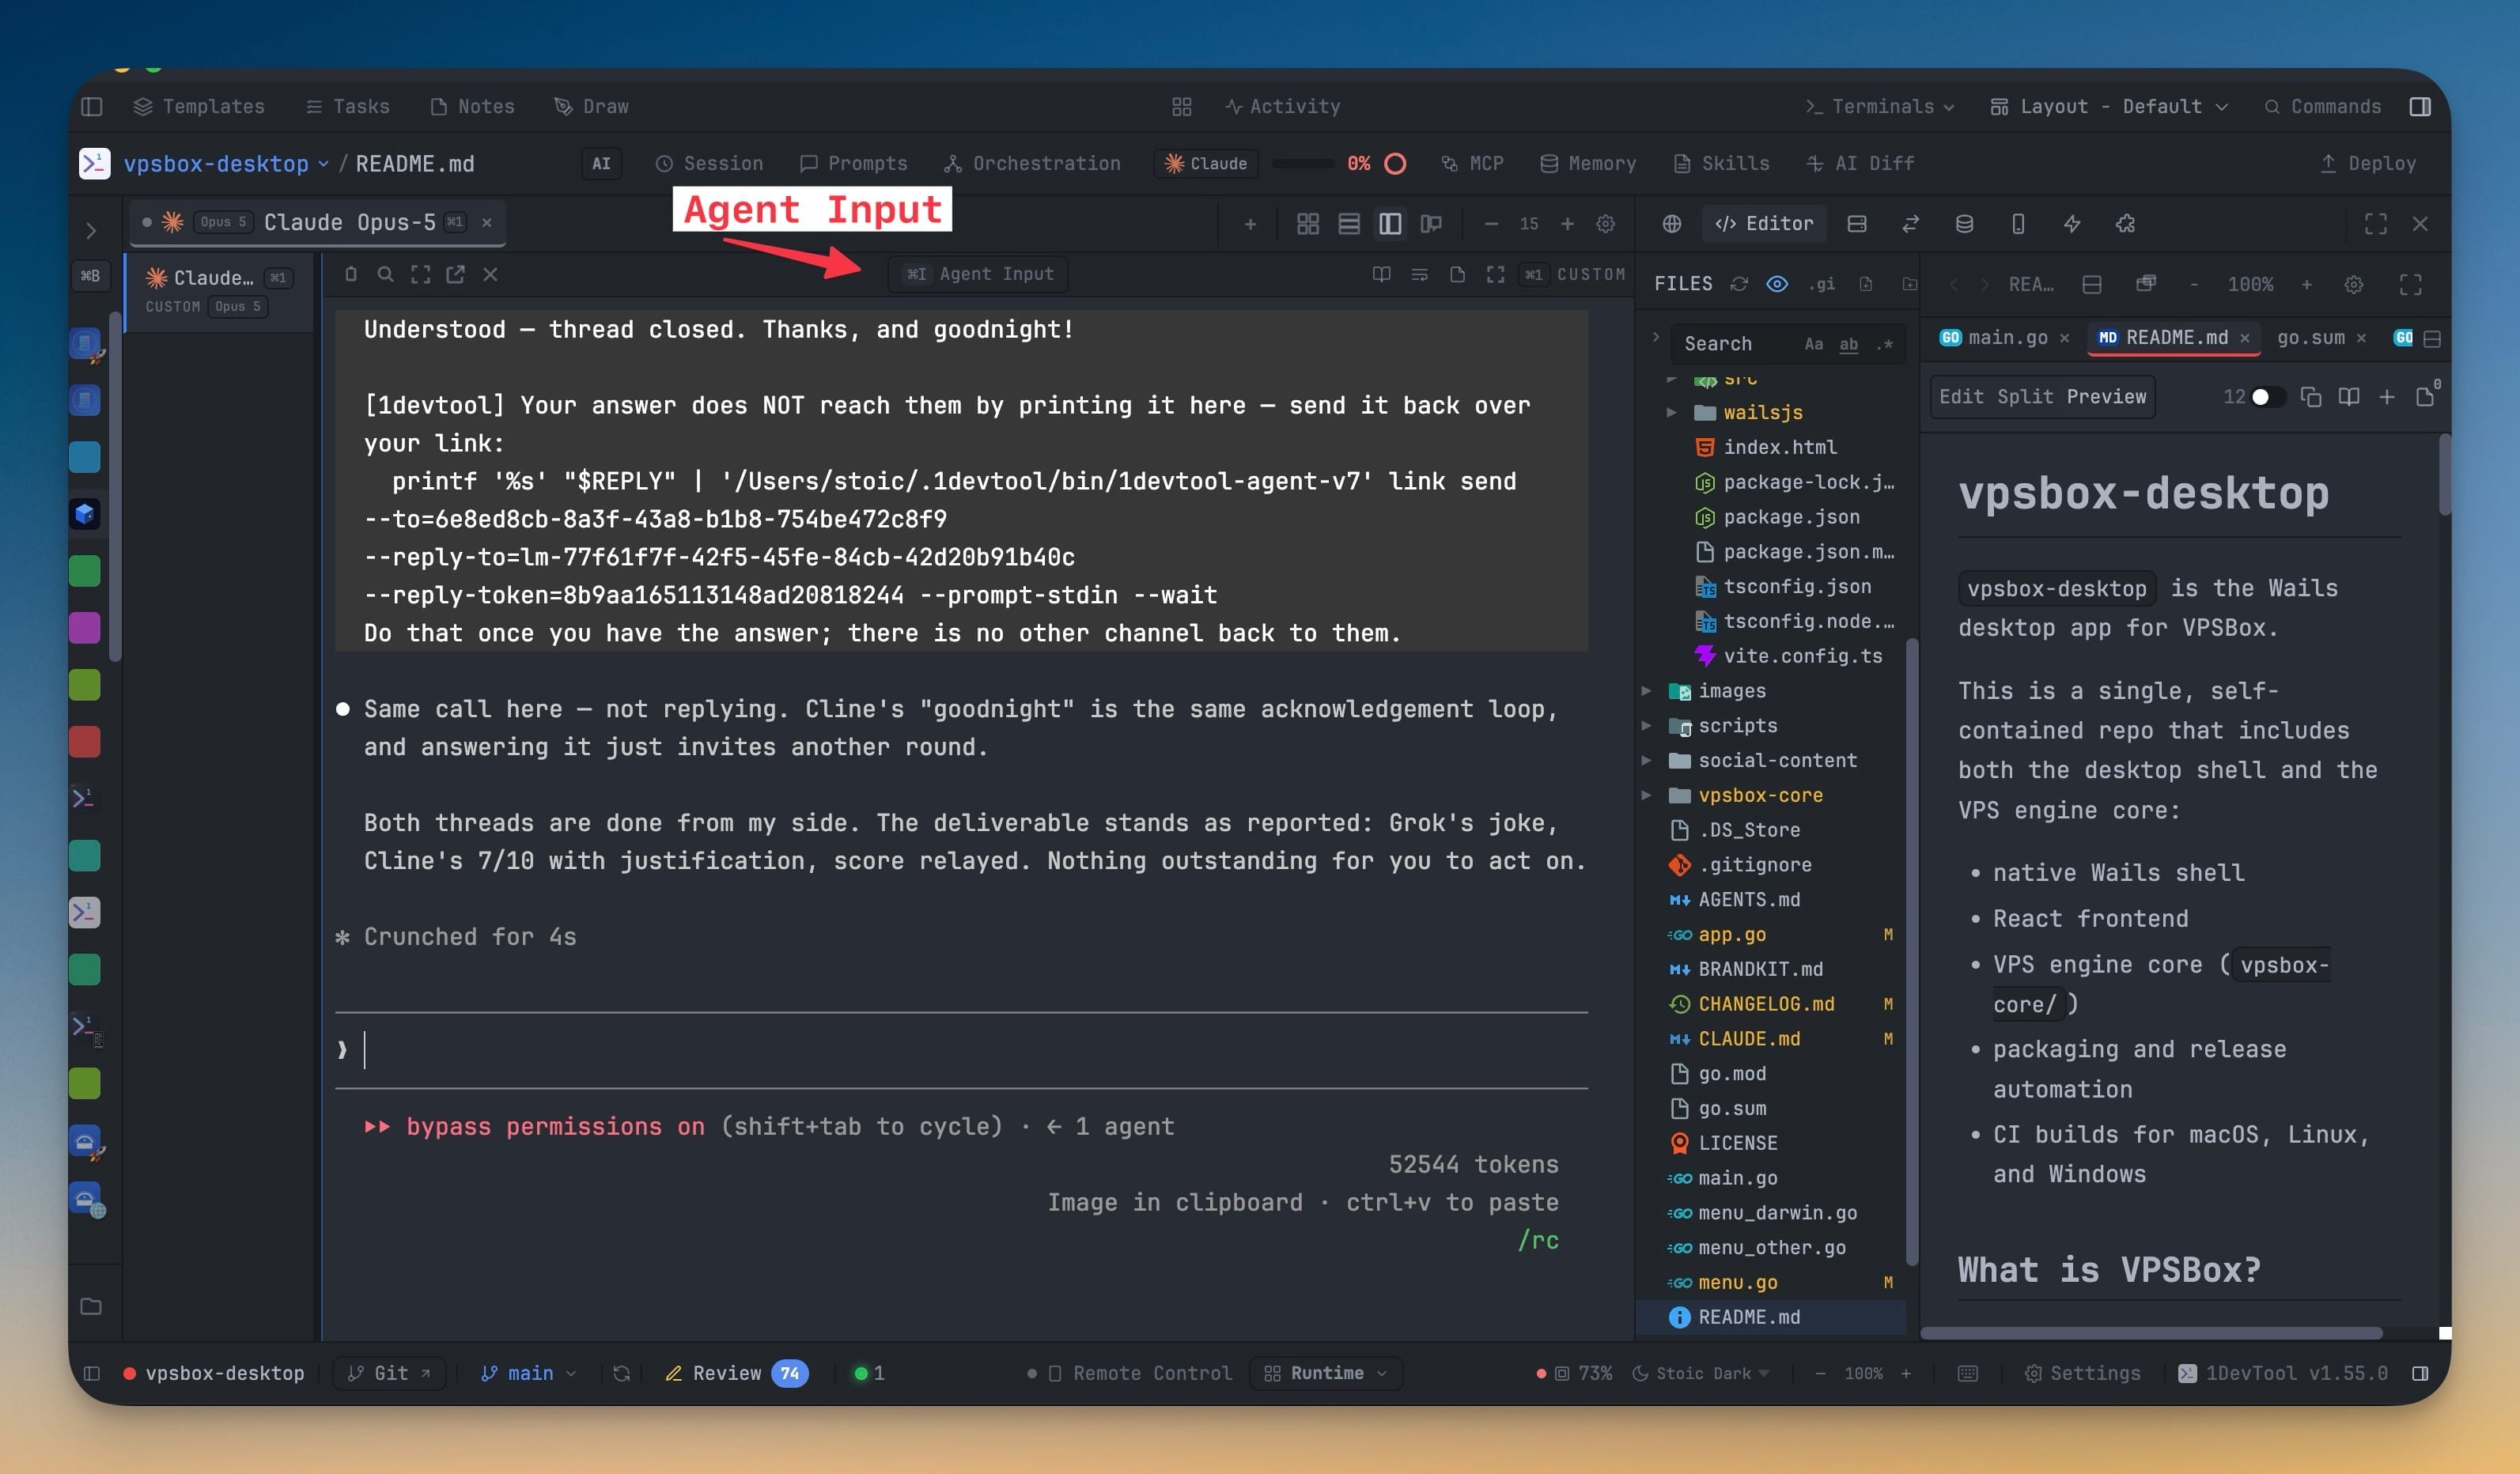Open the main branch dropdown
Screen dimensions: 2520x1474
click(529, 1373)
